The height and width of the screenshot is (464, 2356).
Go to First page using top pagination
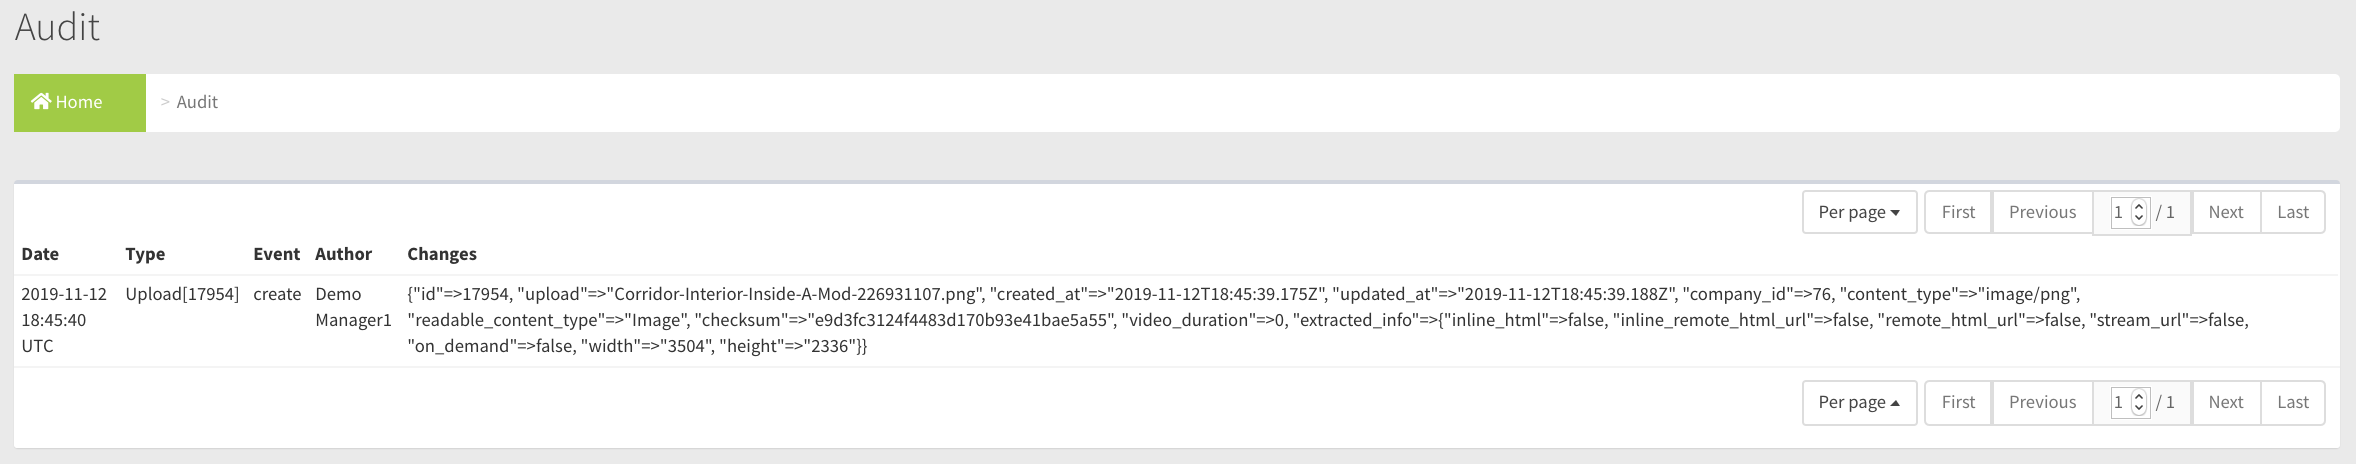point(1958,212)
